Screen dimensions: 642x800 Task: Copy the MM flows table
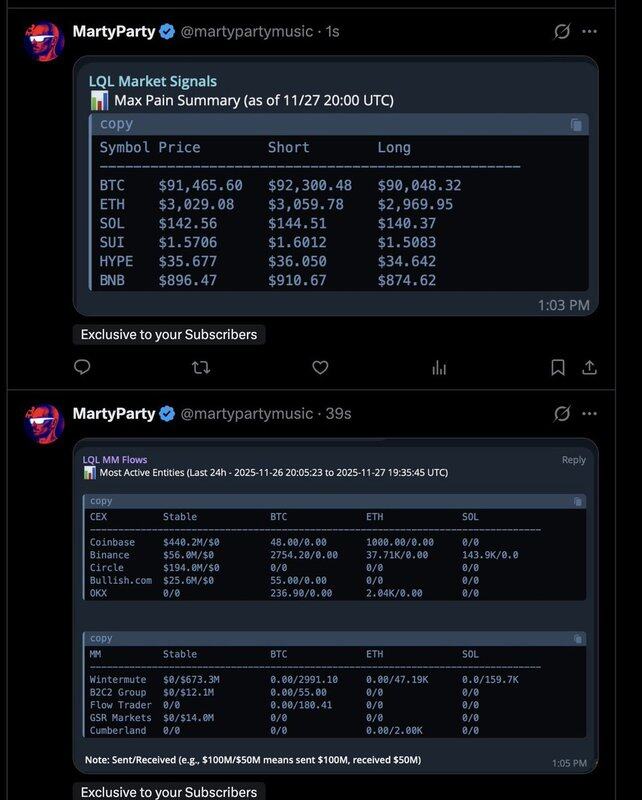click(x=577, y=638)
